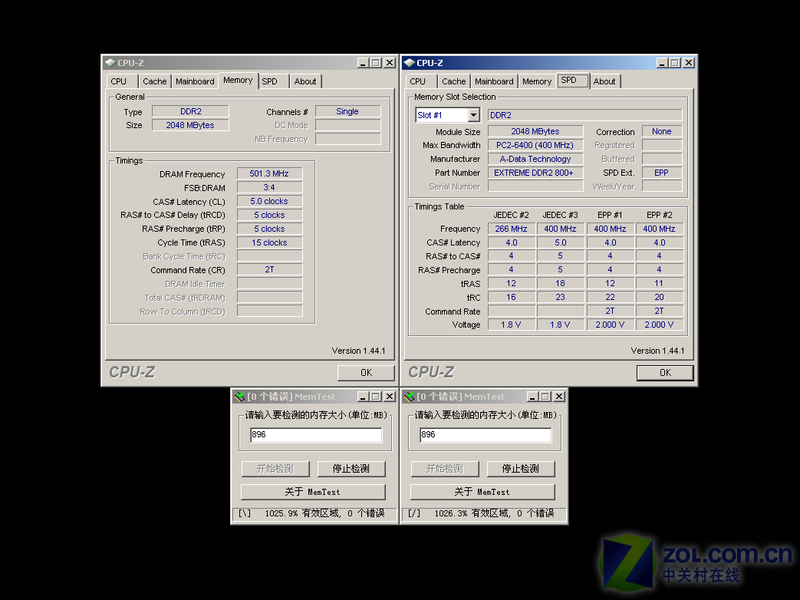Click the Channels # value Single
Viewport: 800px width, 600px height.
(x=347, y=111)
